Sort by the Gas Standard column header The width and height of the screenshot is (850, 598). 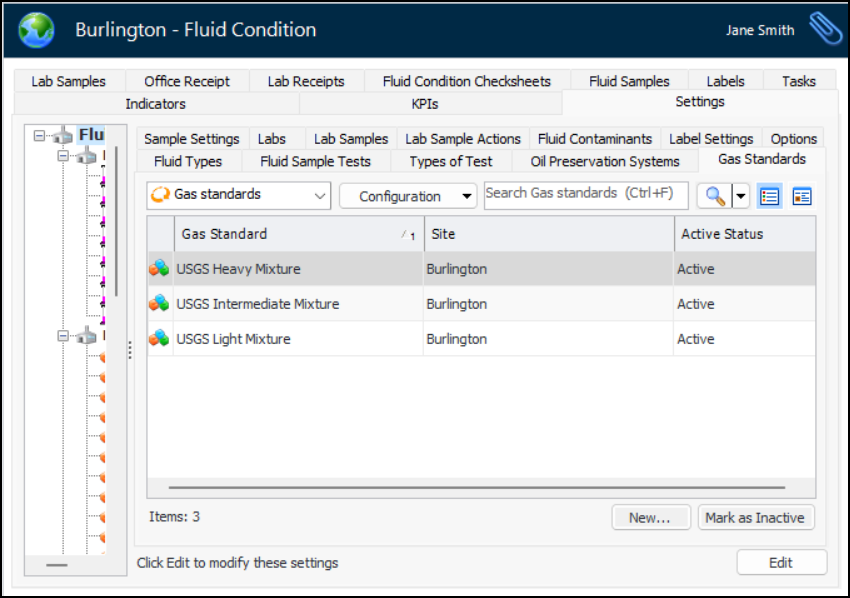tap(299, 234)
